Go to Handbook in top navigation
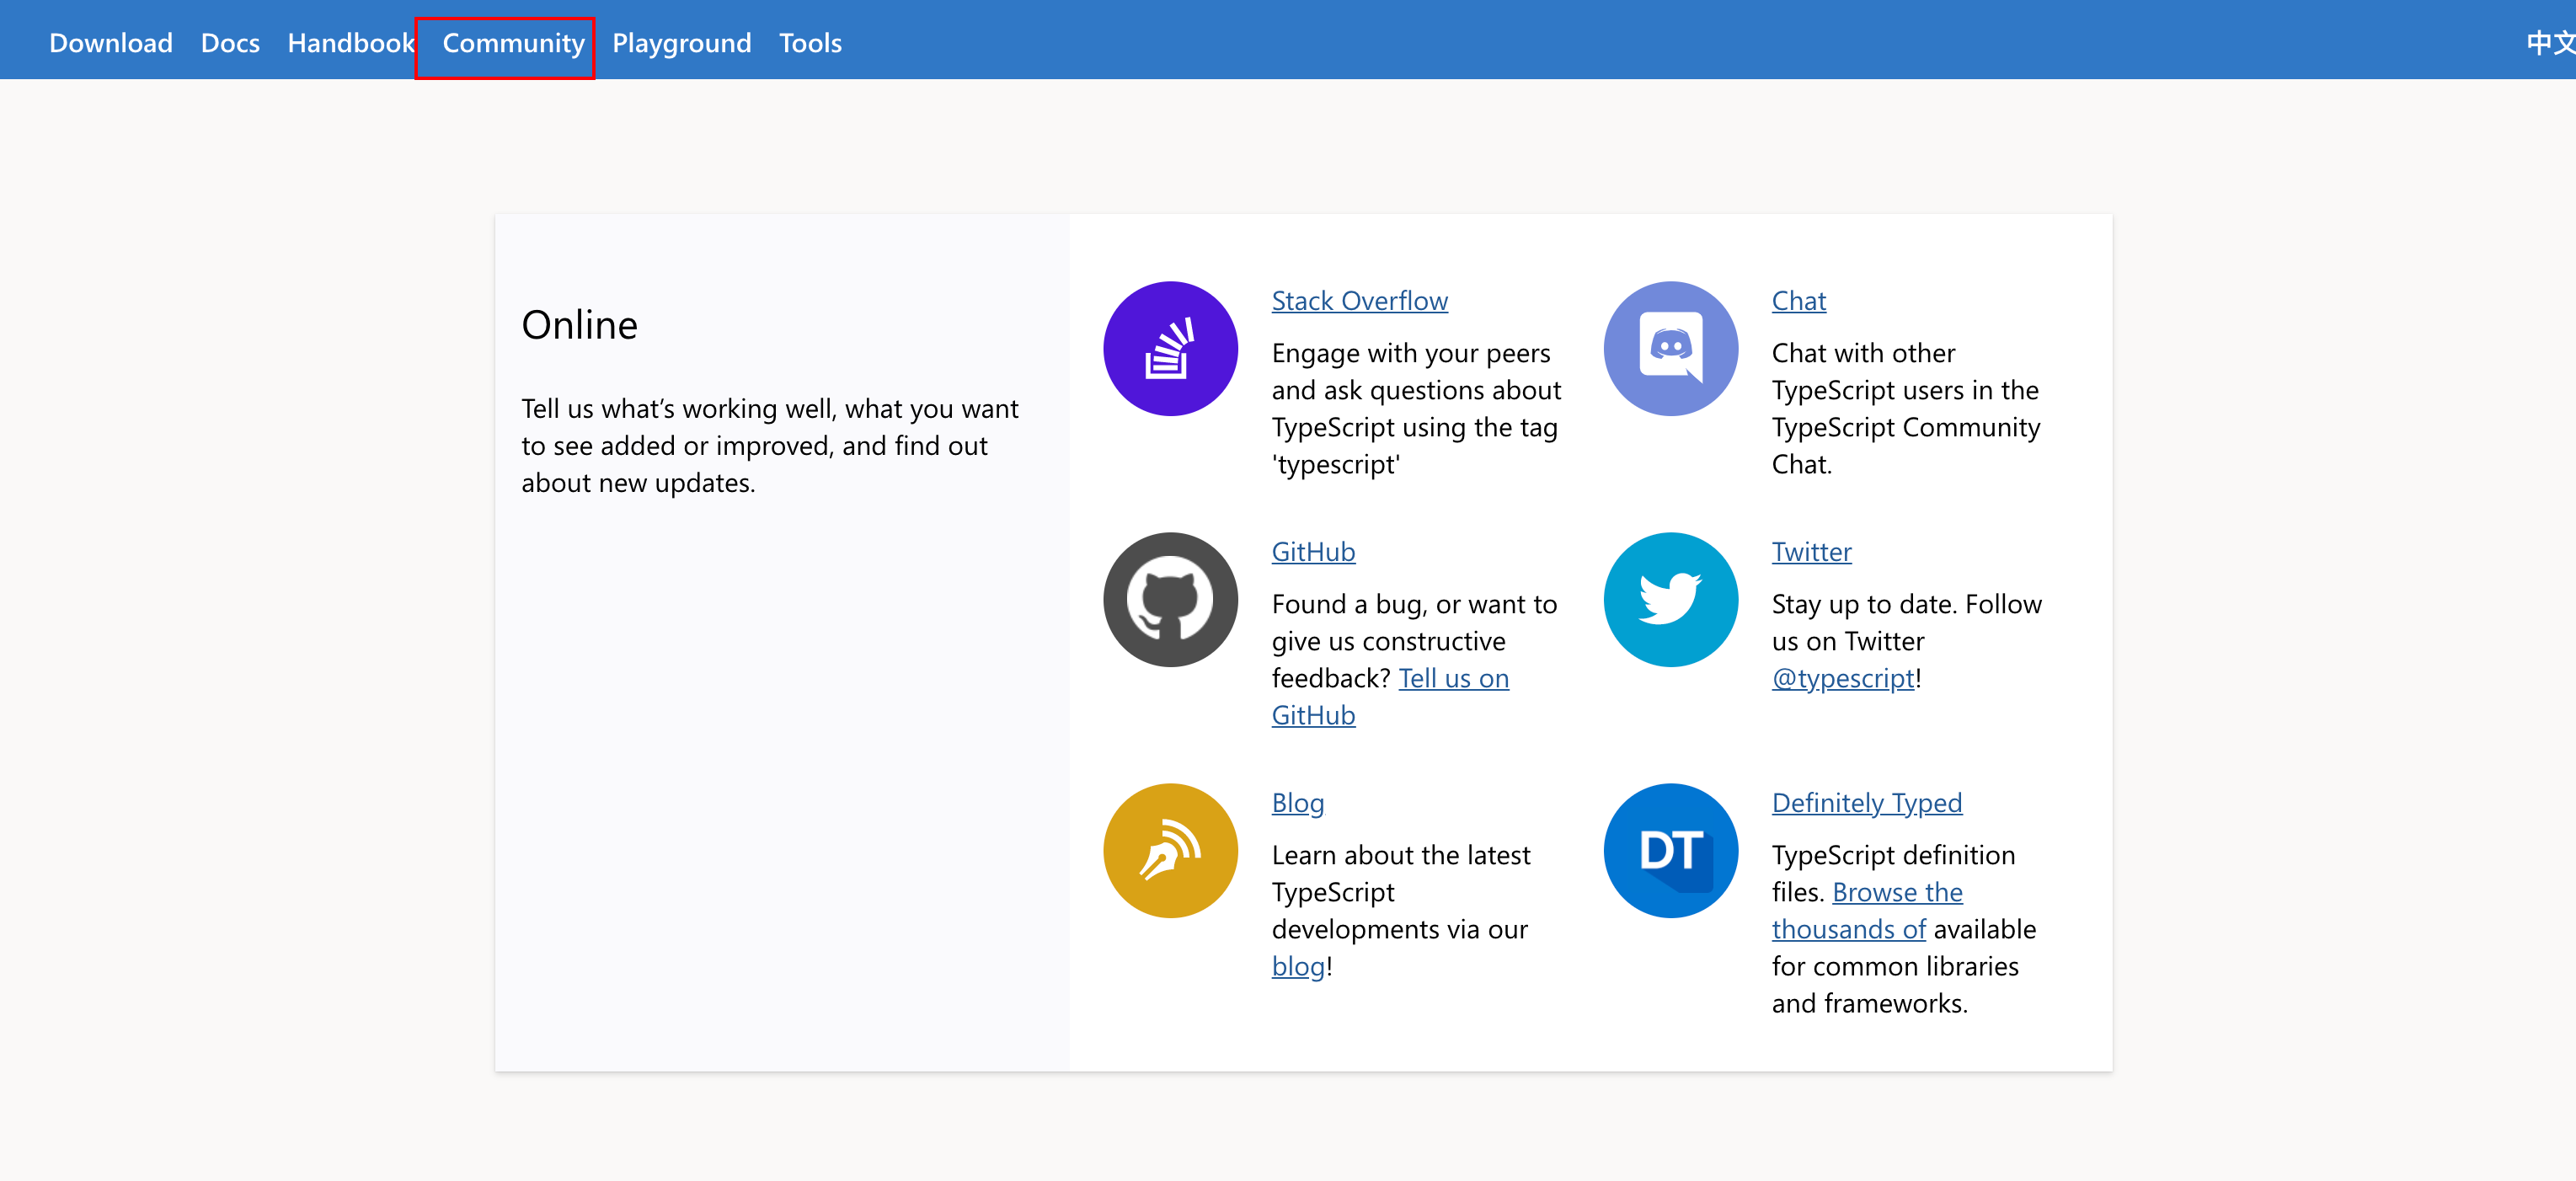 [350, 43]
